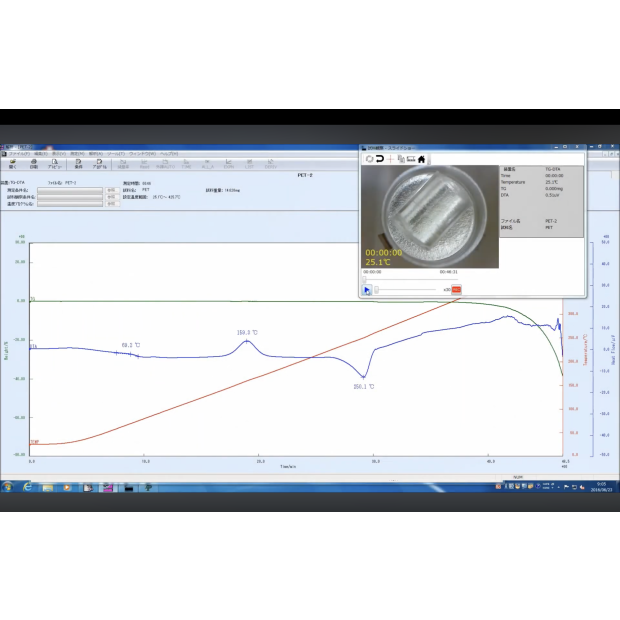
Task: Click the 159.3 °C peak label on curve
Action: point(247,332)
